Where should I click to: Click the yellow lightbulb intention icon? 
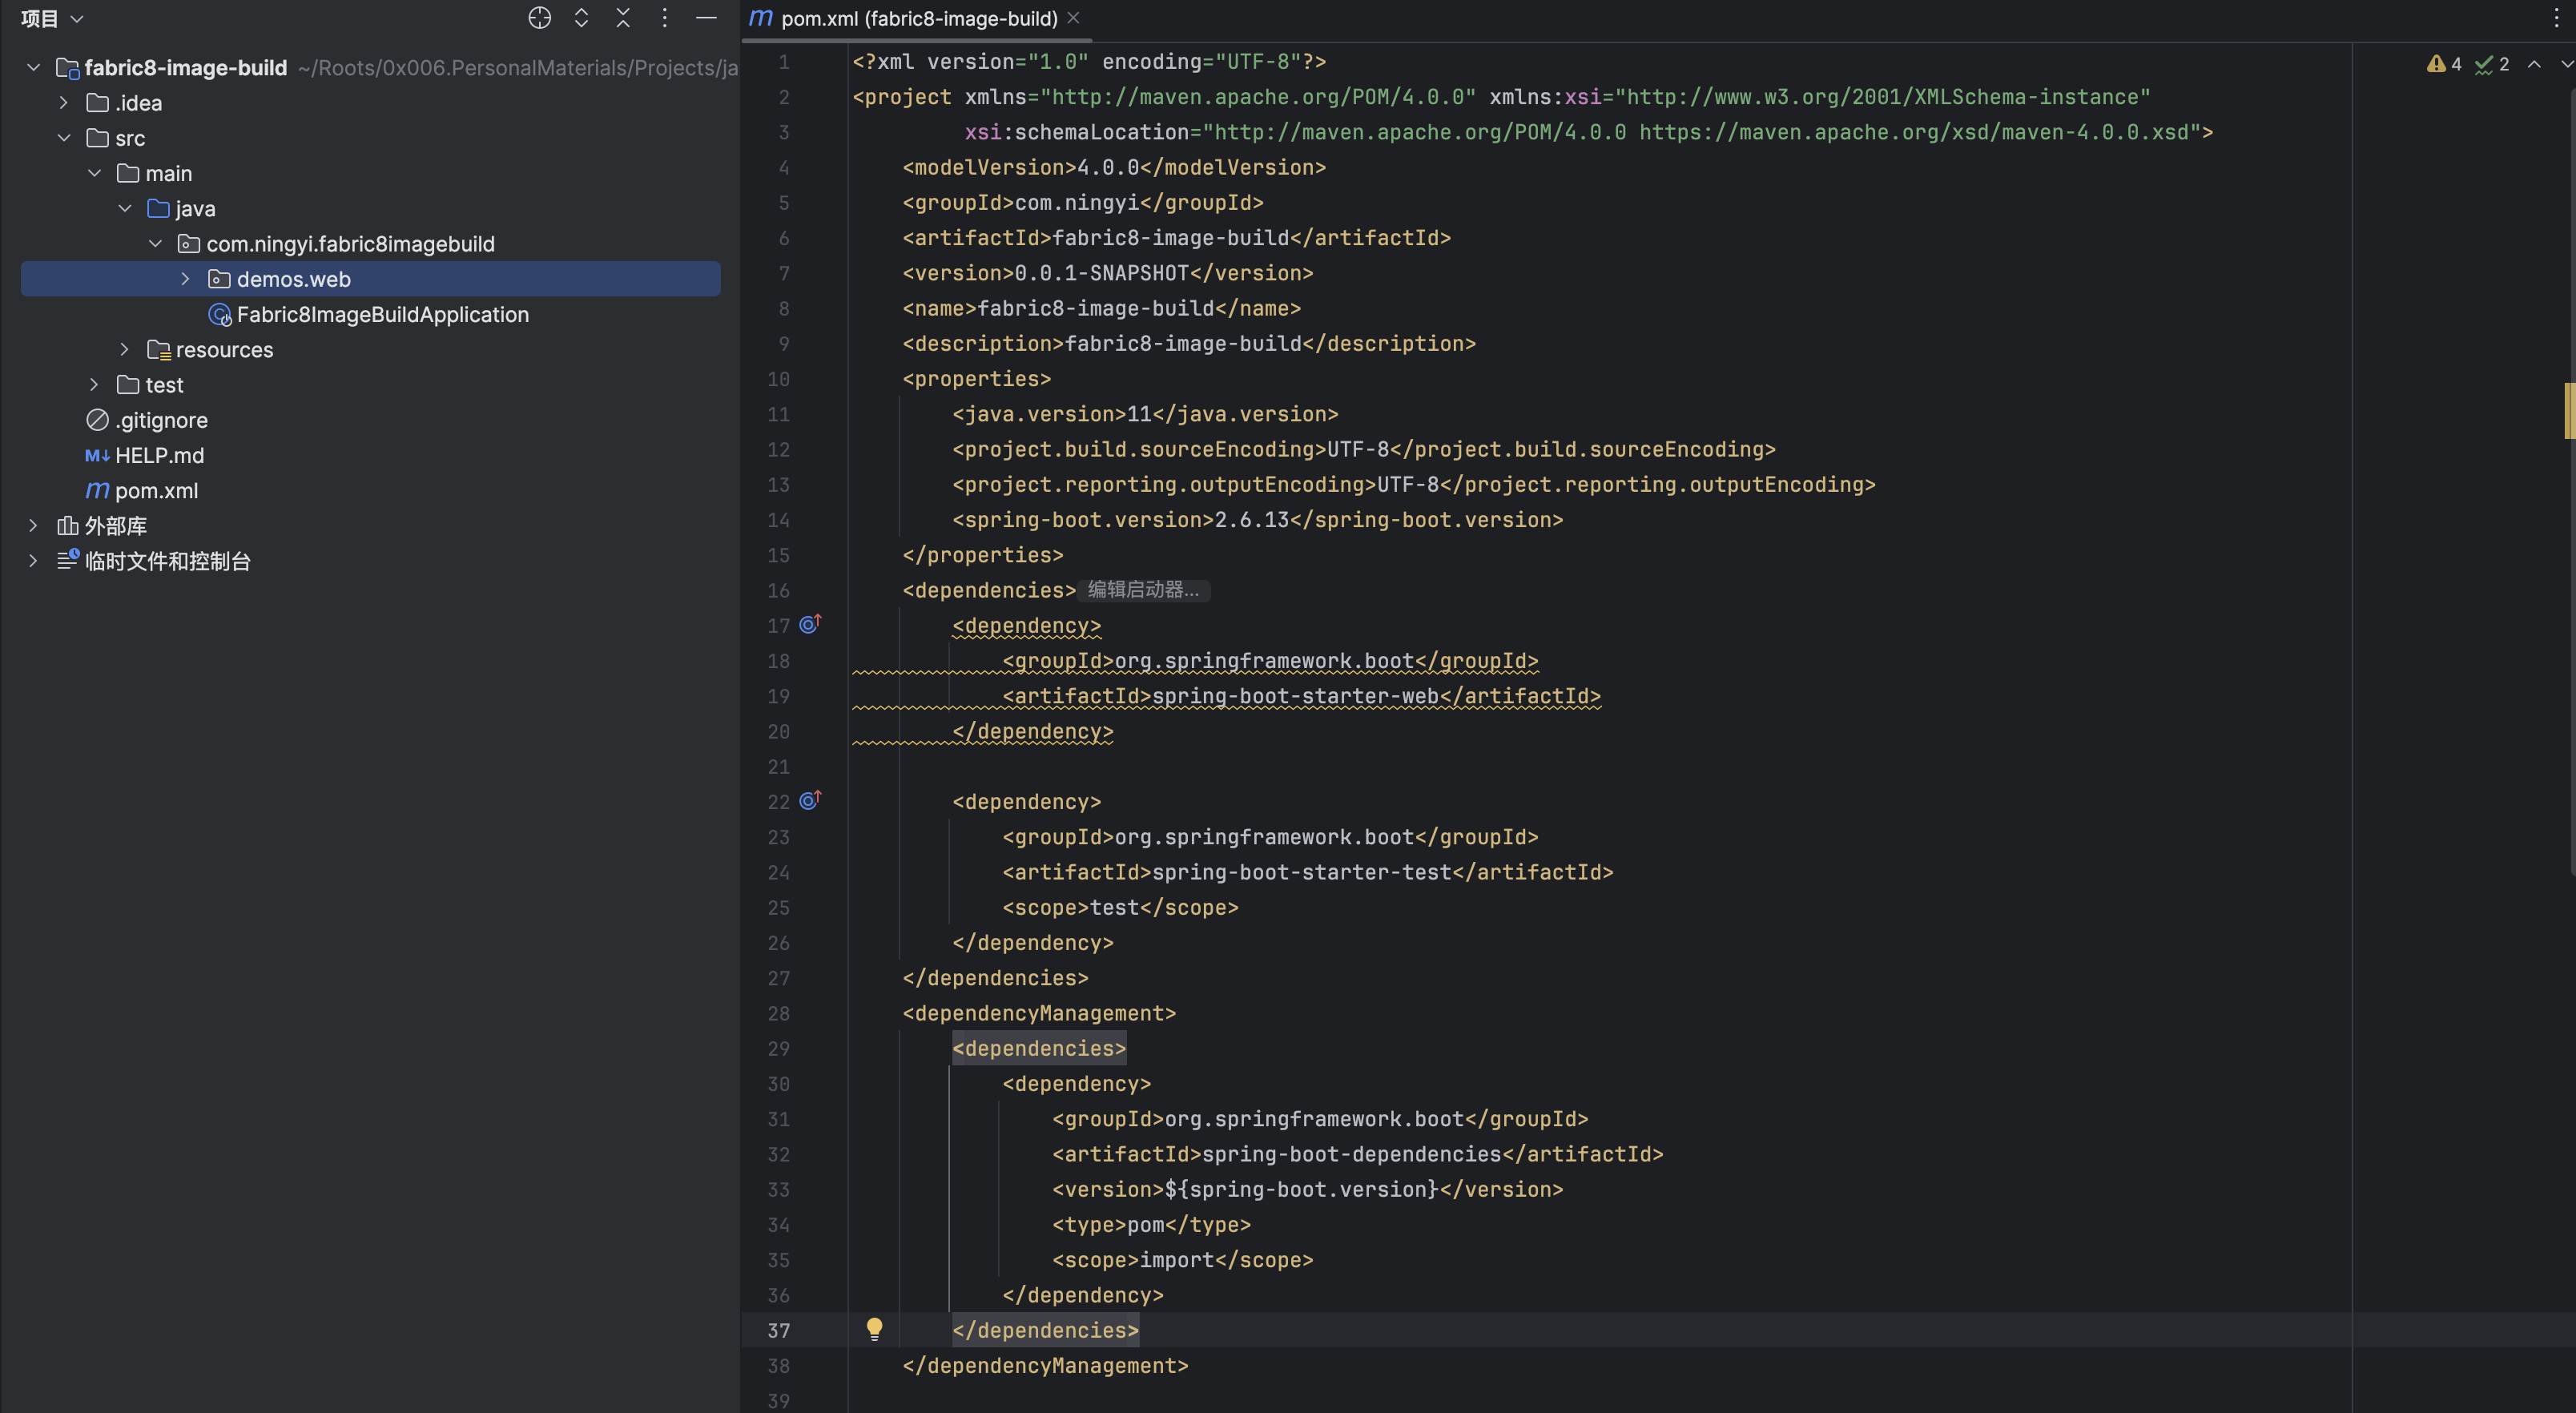point(874,1329)
